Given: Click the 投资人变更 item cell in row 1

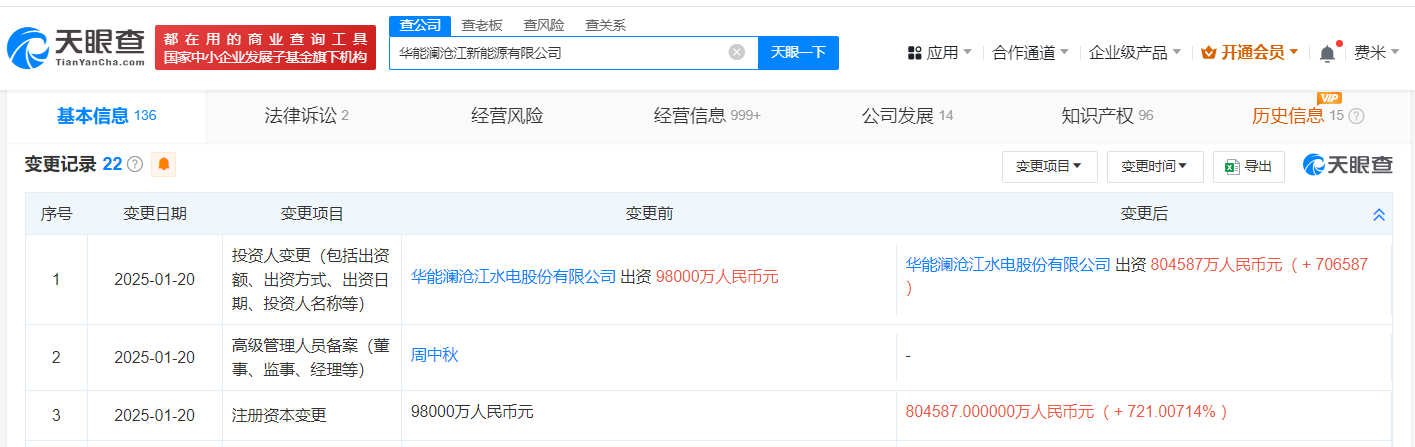Looking at the screenshot, I should pyautogui.click(x=311, y=279).
